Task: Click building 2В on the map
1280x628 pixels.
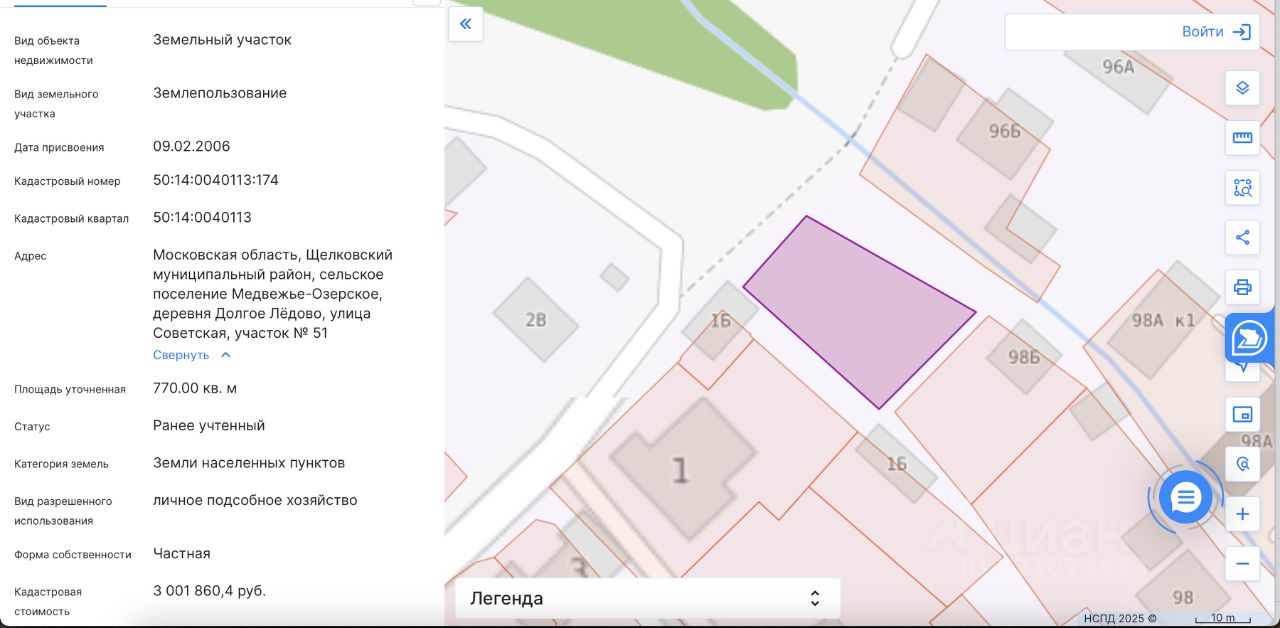Action: (536, 320)
